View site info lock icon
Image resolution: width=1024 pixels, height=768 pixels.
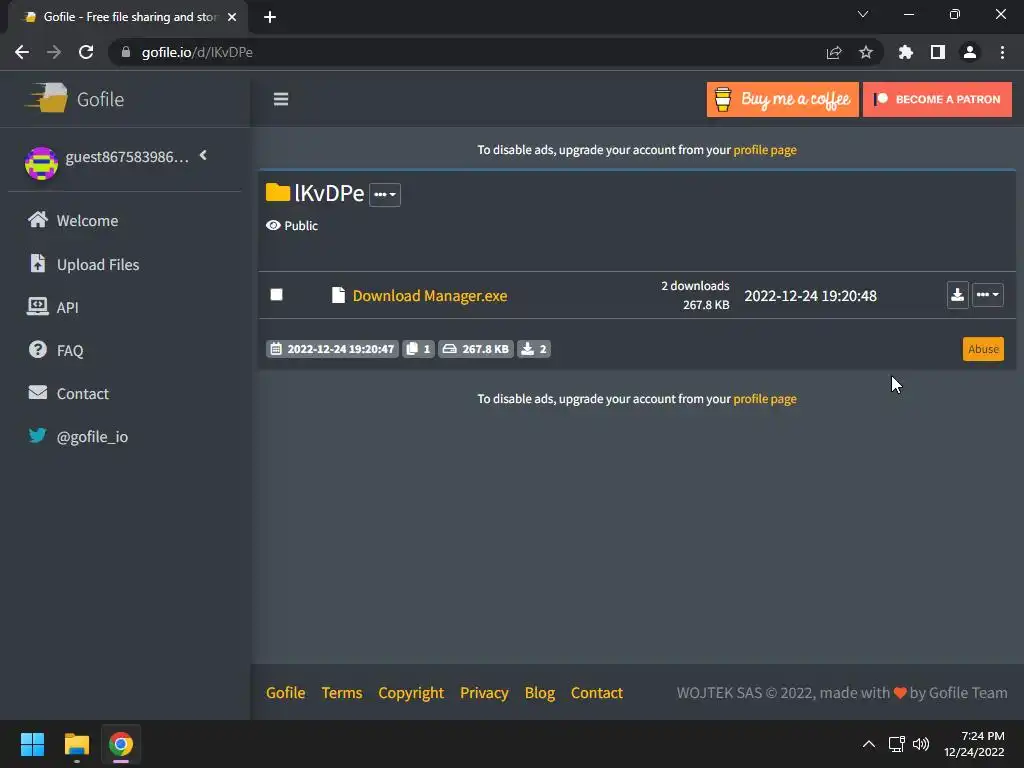point(126,52)
